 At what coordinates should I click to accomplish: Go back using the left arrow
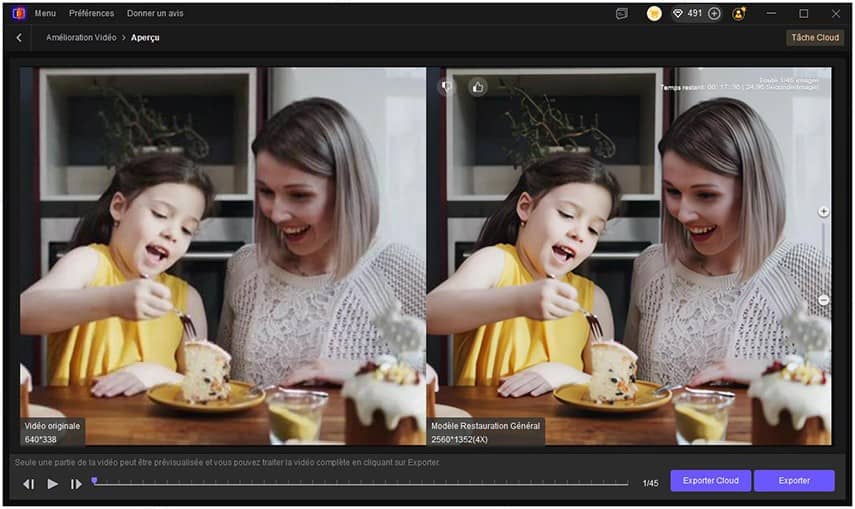19,38
